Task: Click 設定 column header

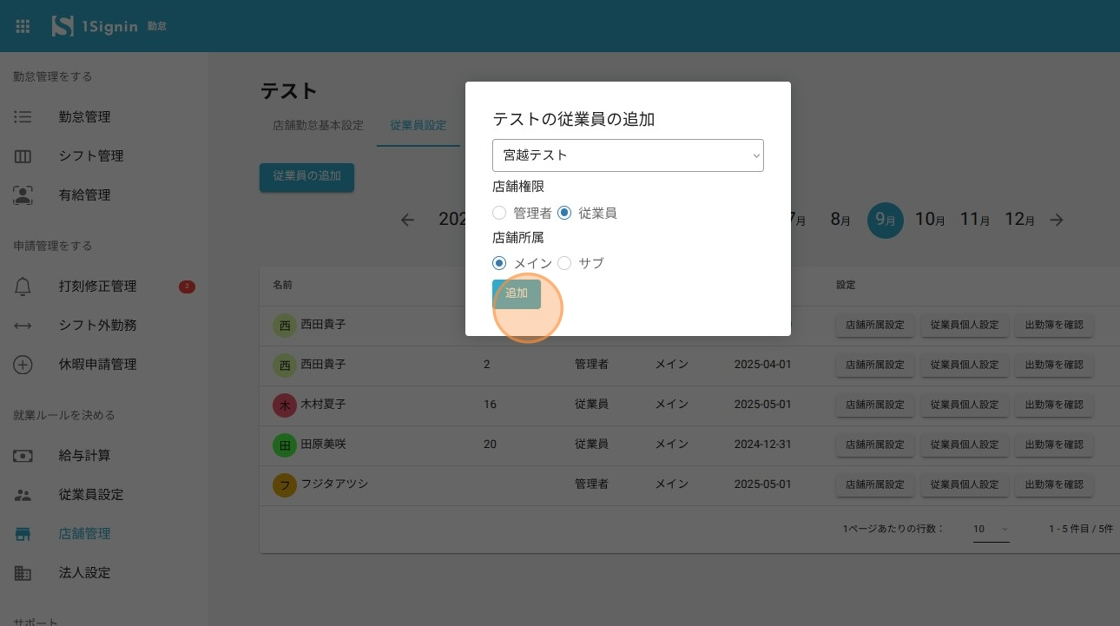Action: pos(846,285)
